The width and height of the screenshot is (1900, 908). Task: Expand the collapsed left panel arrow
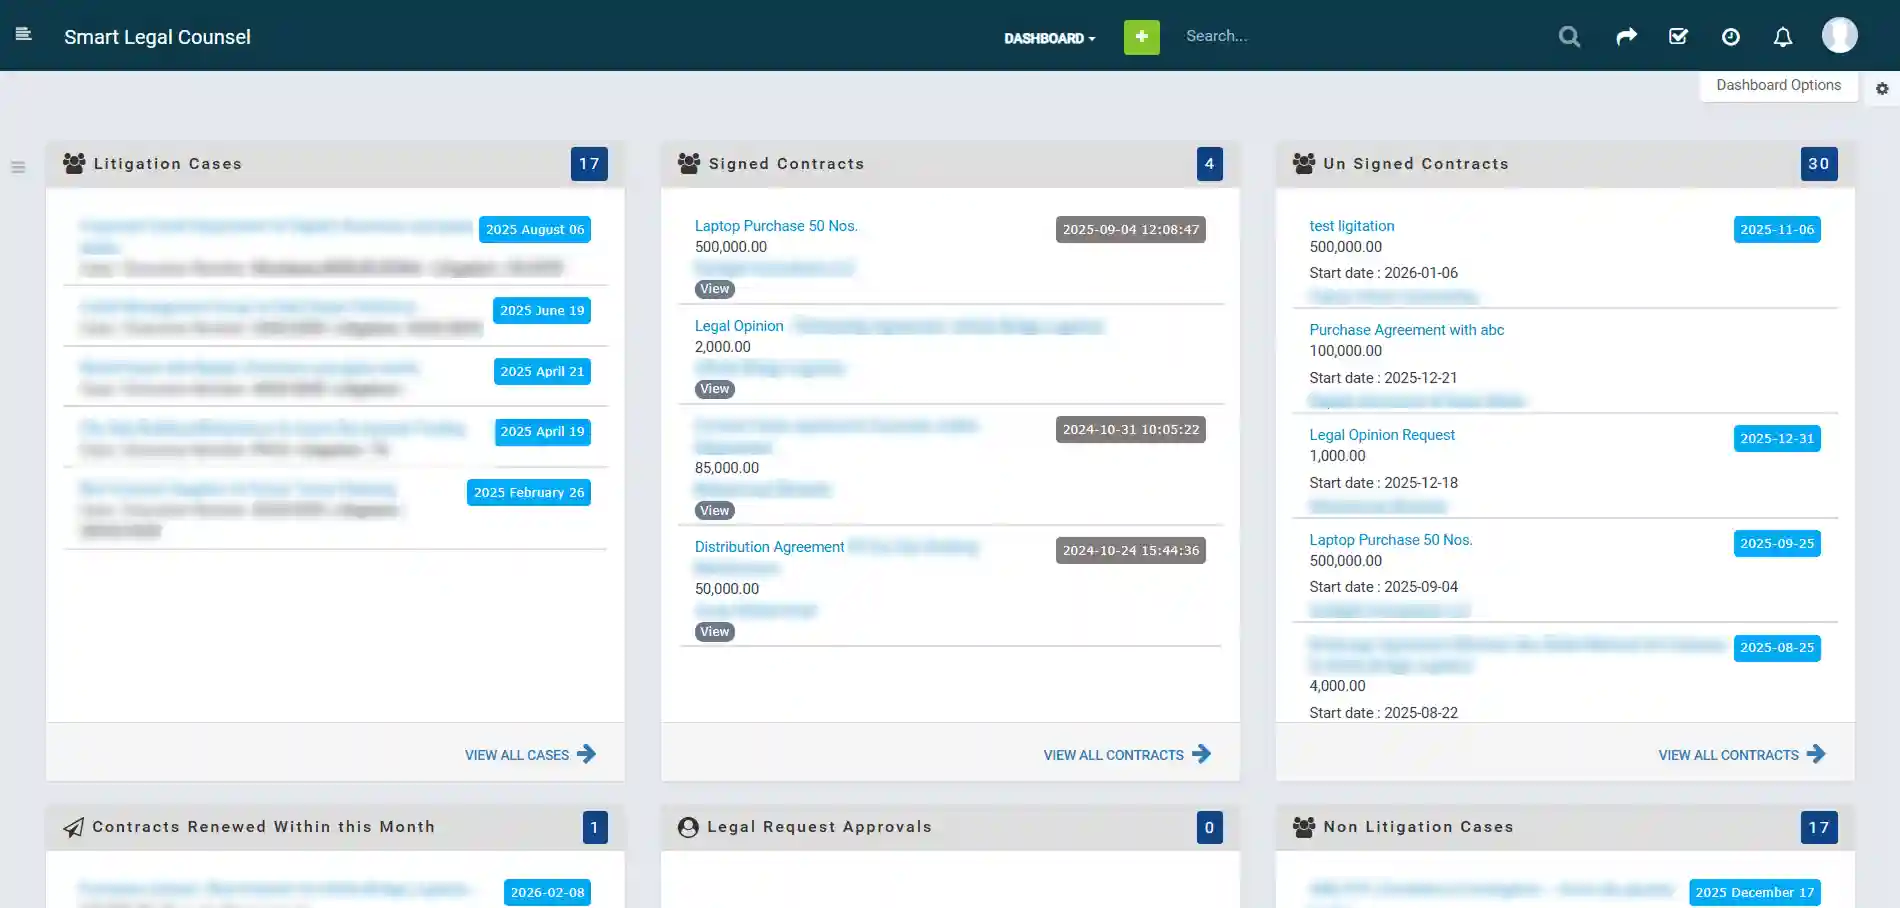pos(18,167)
